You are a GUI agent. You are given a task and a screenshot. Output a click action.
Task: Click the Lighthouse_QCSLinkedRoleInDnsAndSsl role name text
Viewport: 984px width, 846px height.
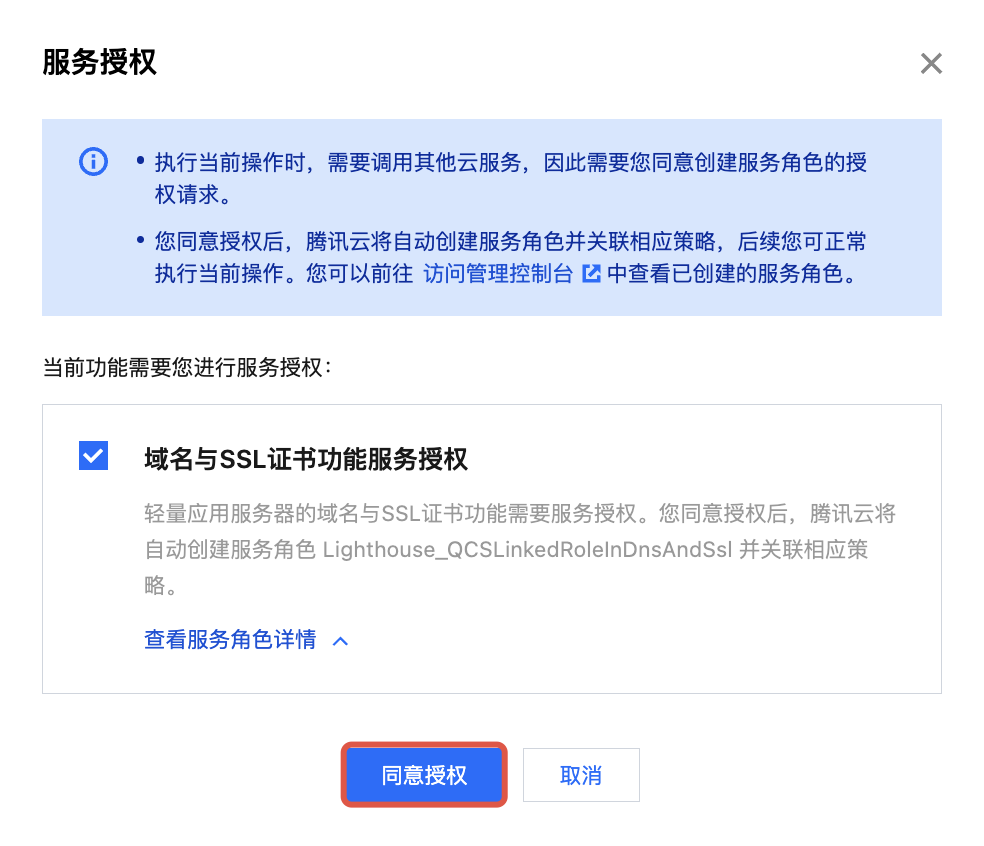(527, 550)
